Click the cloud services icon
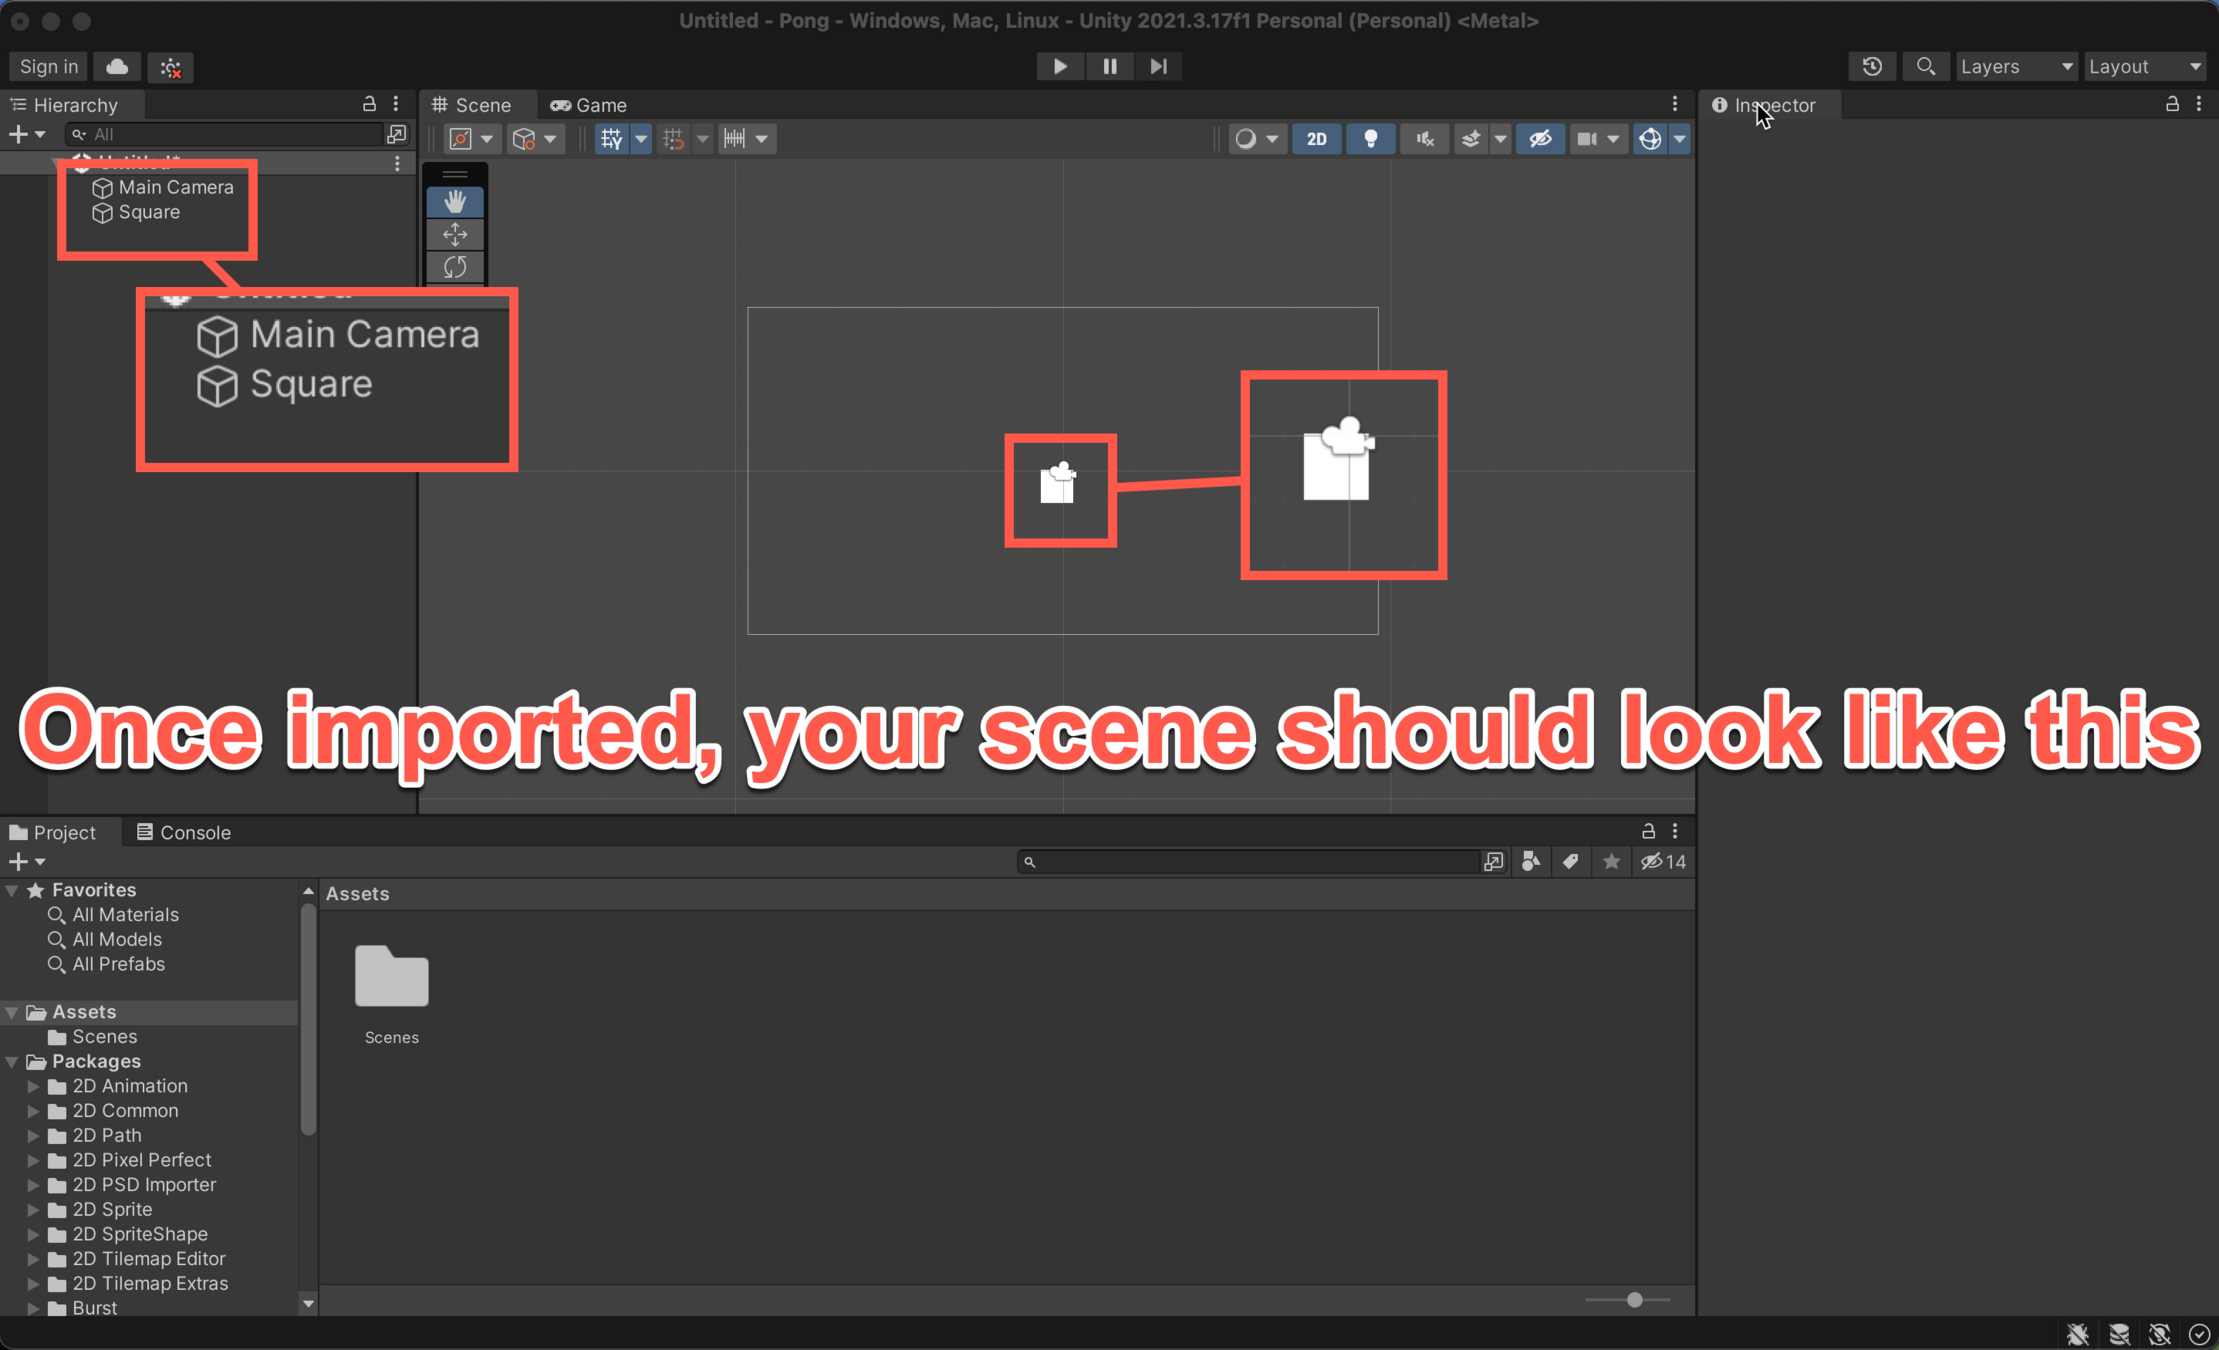Image resolution: width=2219 pixels, height=1350 pixels. point(117,67)
